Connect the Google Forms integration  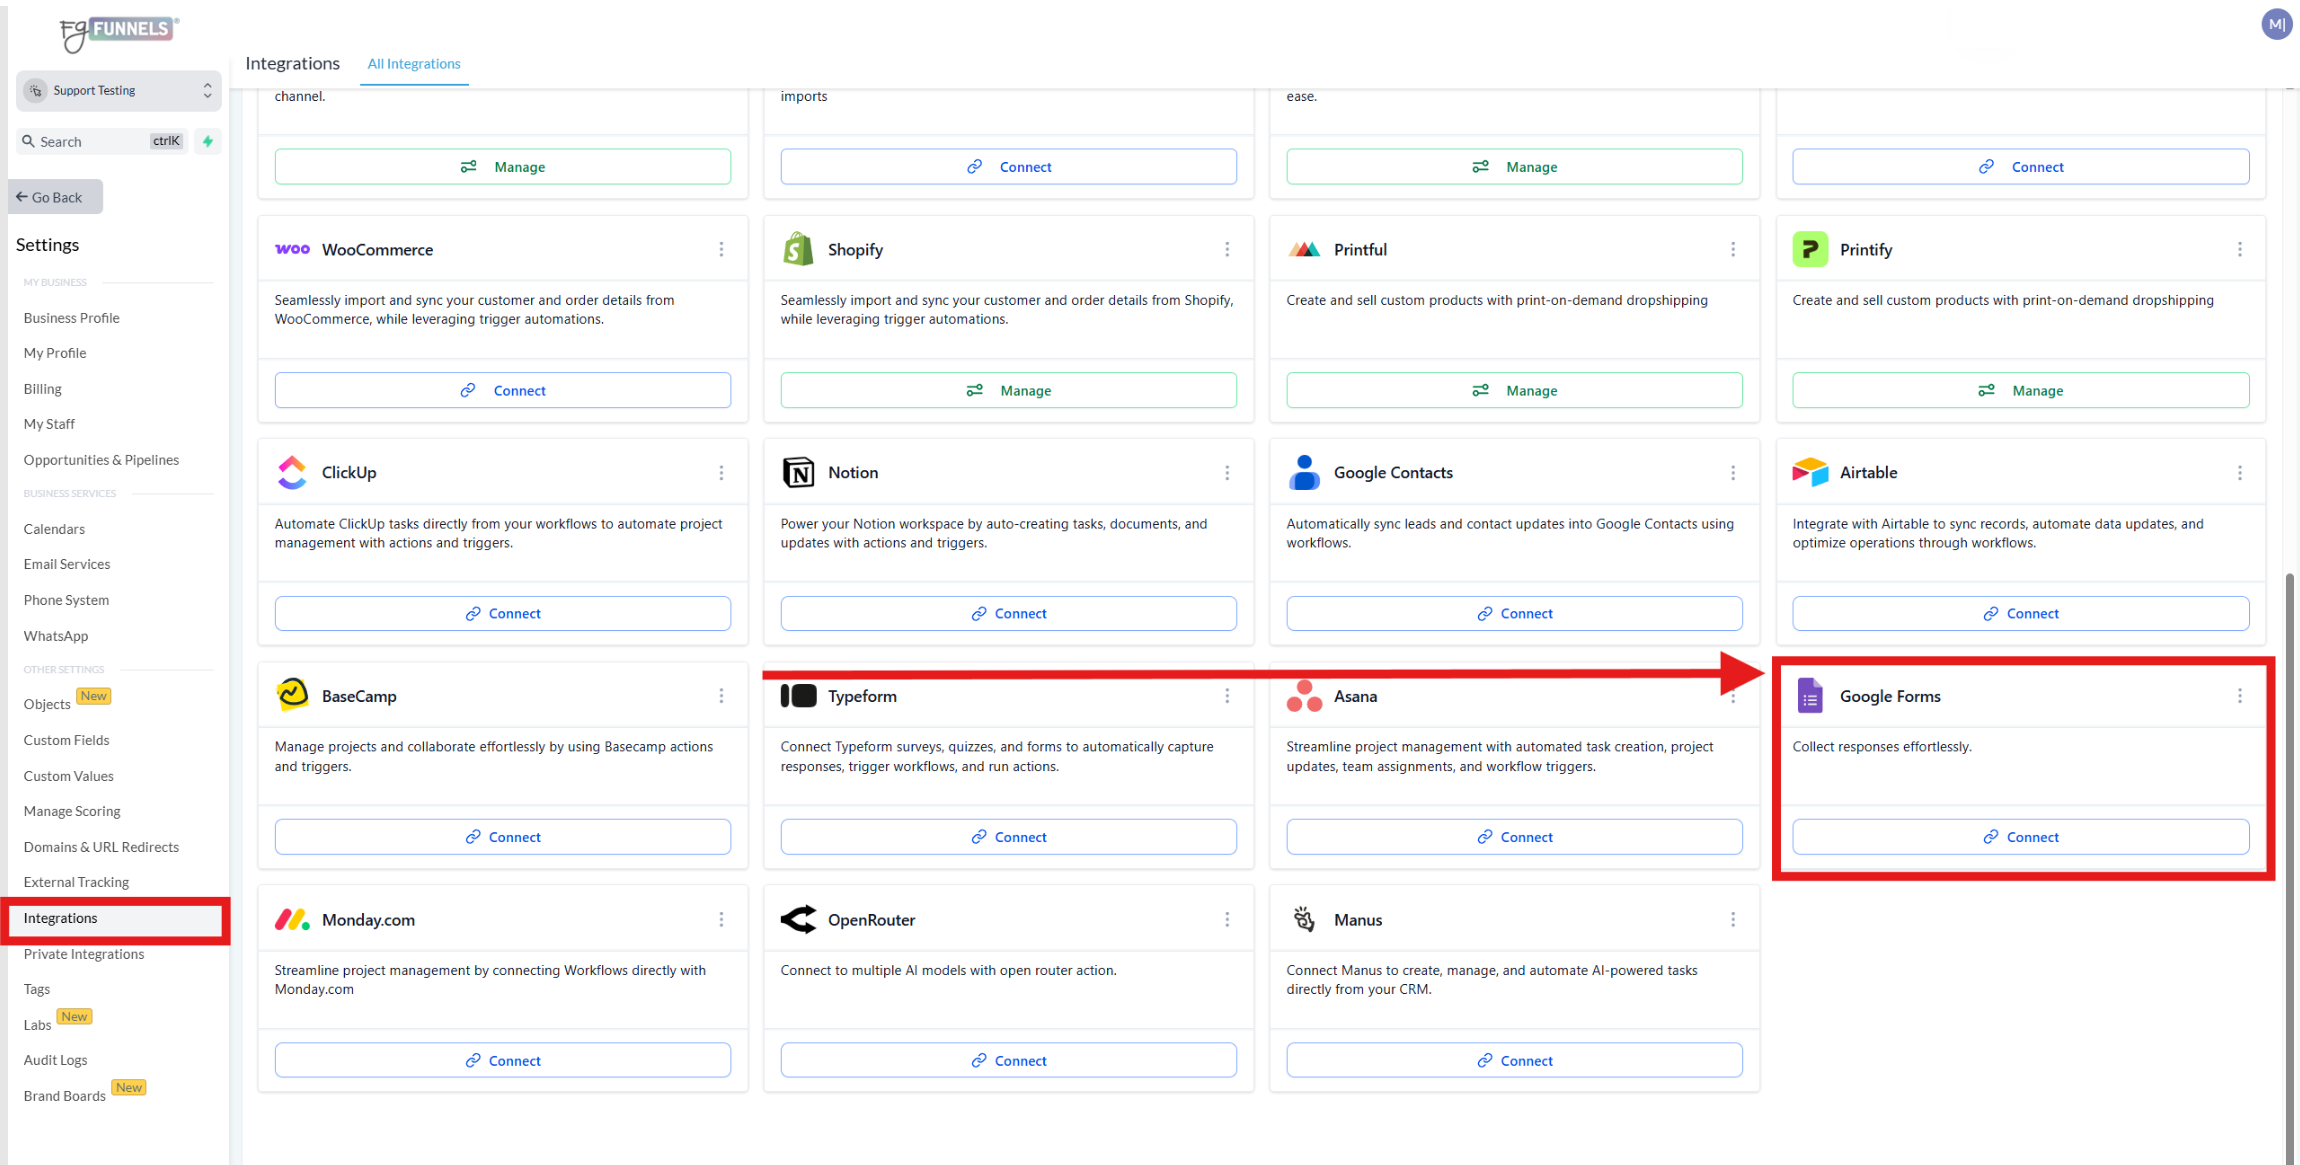pyautogui.click(x=2020, y=837)
